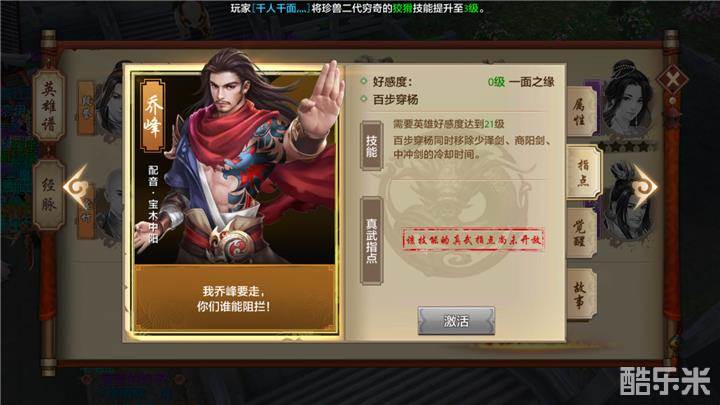Select the 技能 section label

(x=371, y=146)
